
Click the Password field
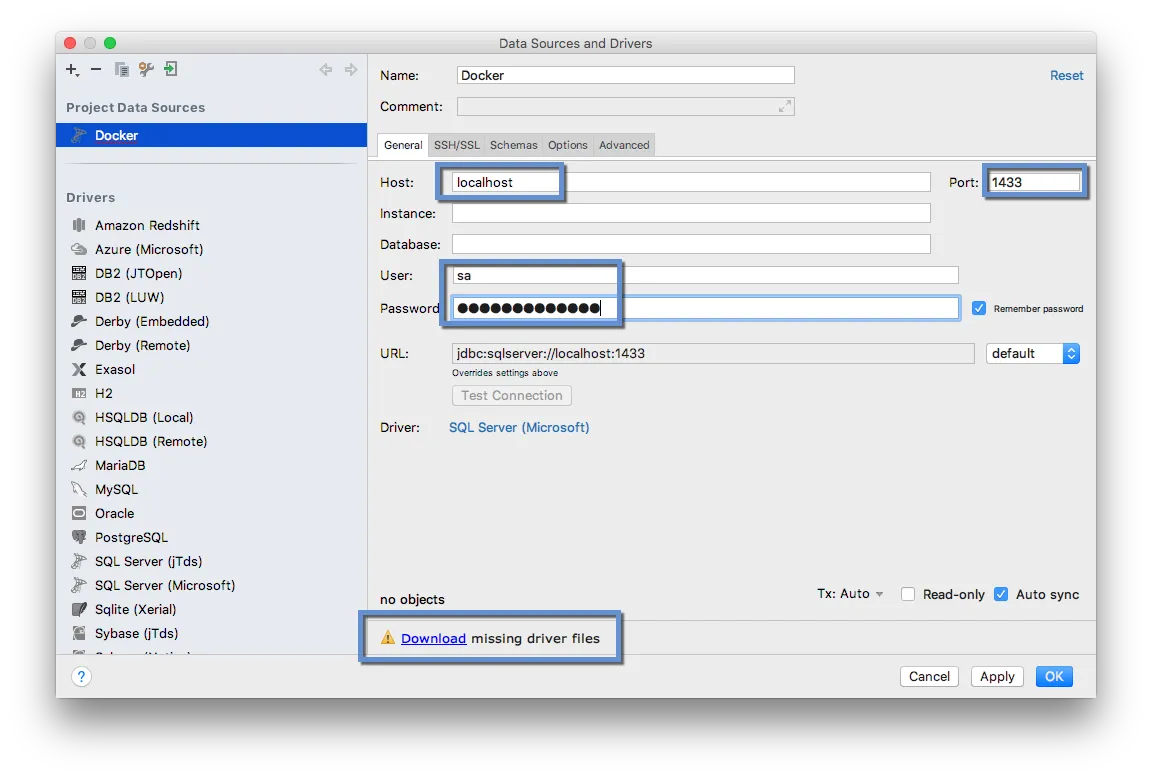(705, 308)
